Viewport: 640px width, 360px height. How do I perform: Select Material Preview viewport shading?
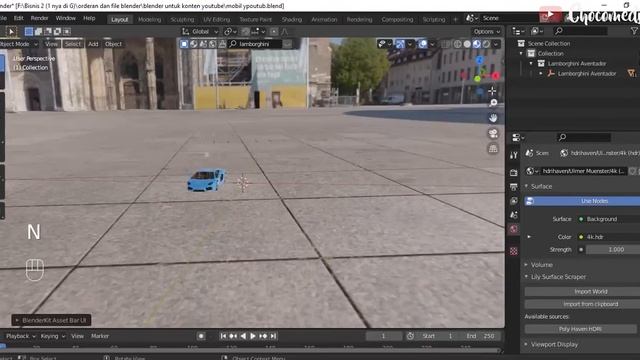pos(476,44)
